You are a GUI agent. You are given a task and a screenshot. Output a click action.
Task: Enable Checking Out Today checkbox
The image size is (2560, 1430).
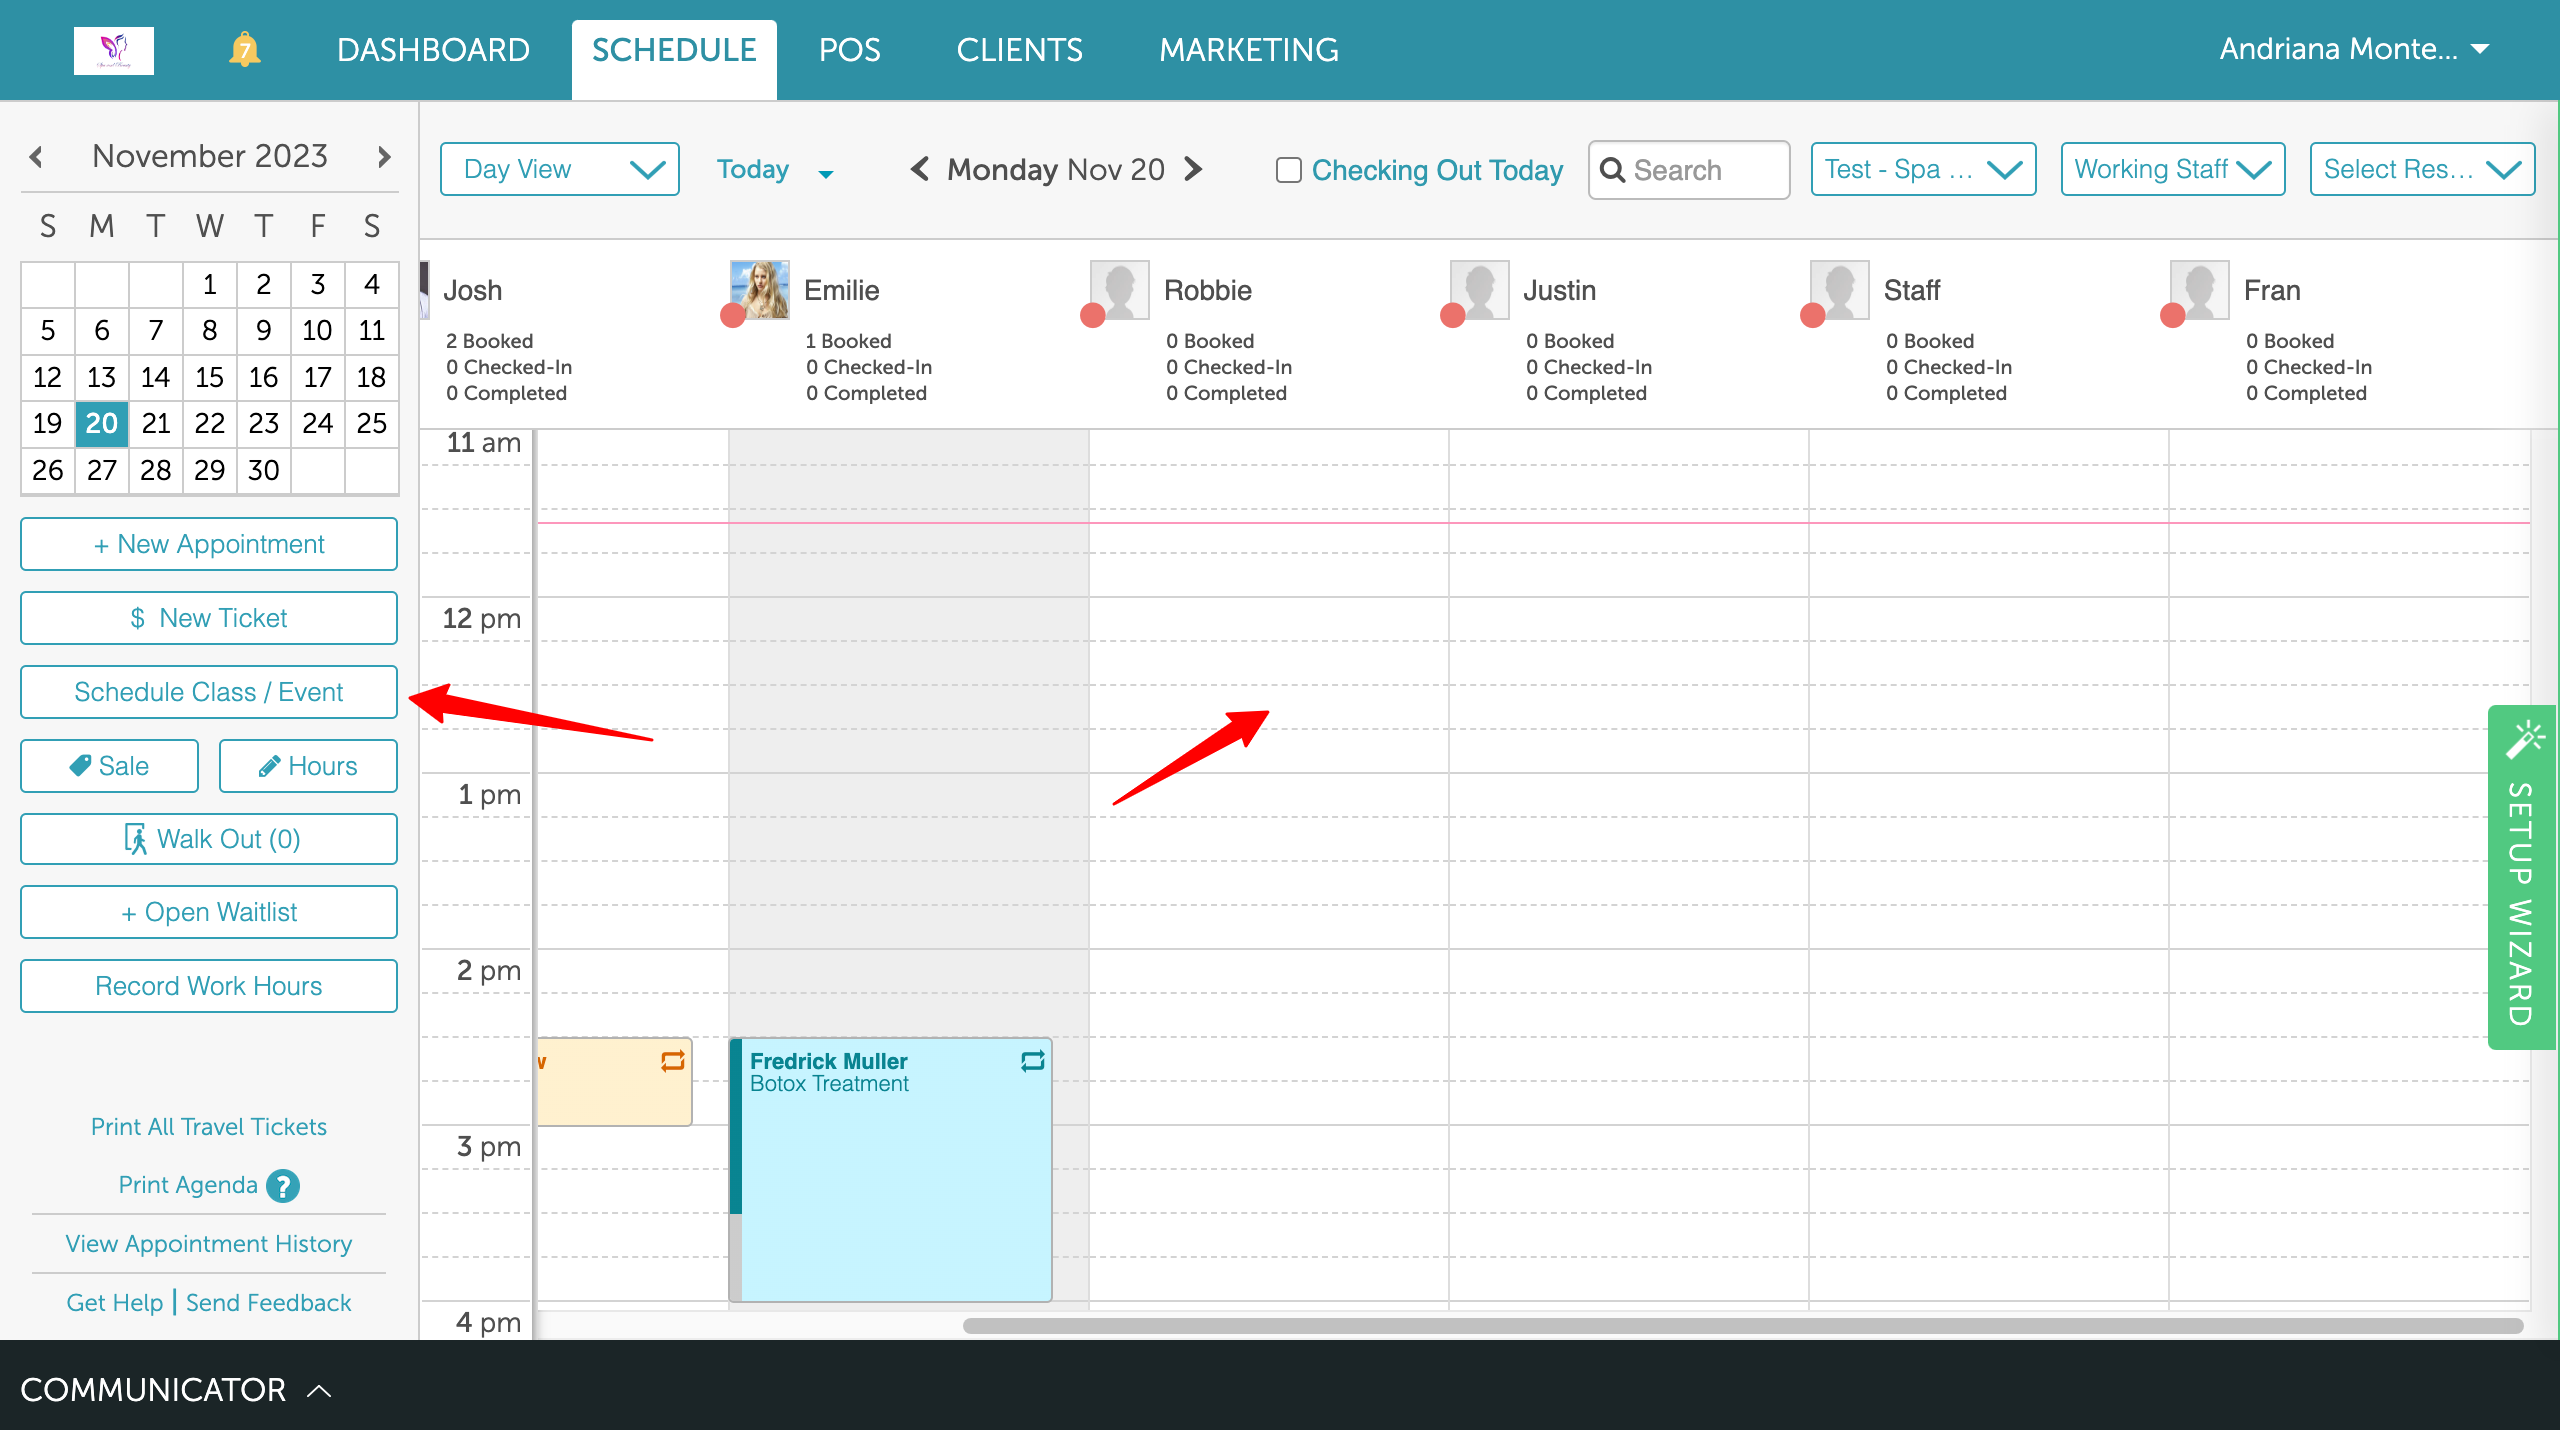point(1289,170)
